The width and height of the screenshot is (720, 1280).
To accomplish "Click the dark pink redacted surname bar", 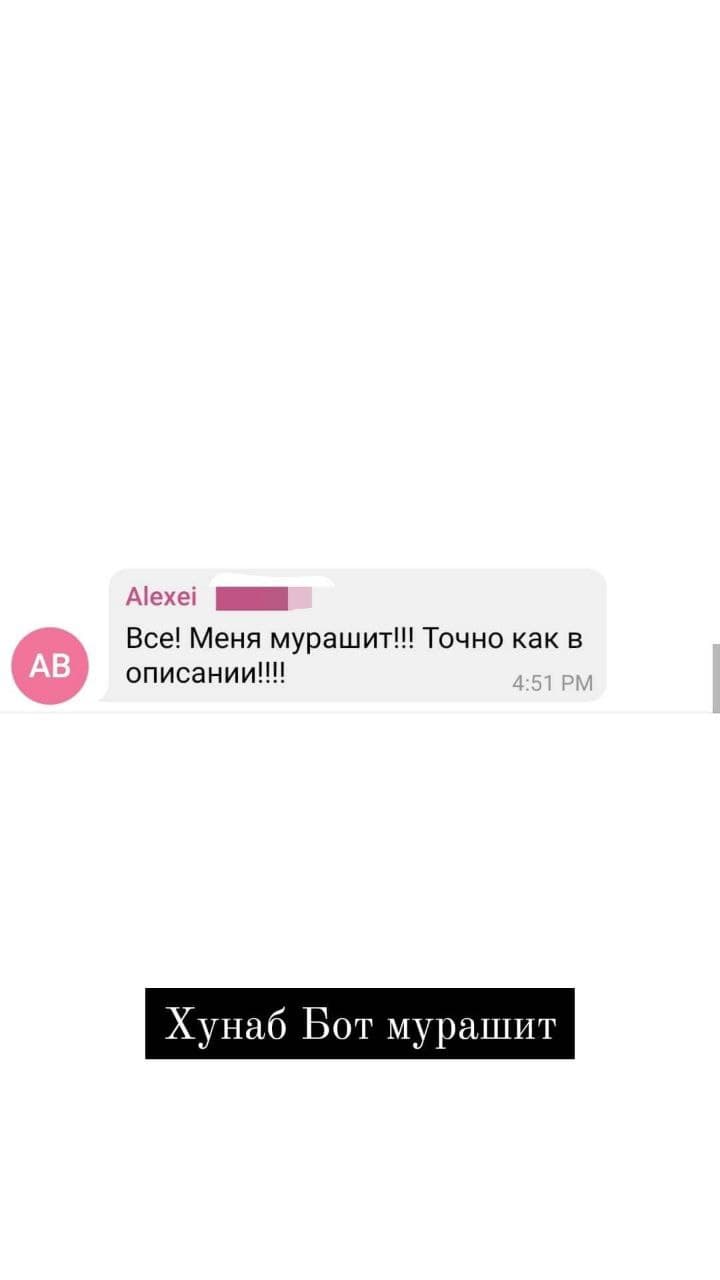I will (x=252, y=598).
